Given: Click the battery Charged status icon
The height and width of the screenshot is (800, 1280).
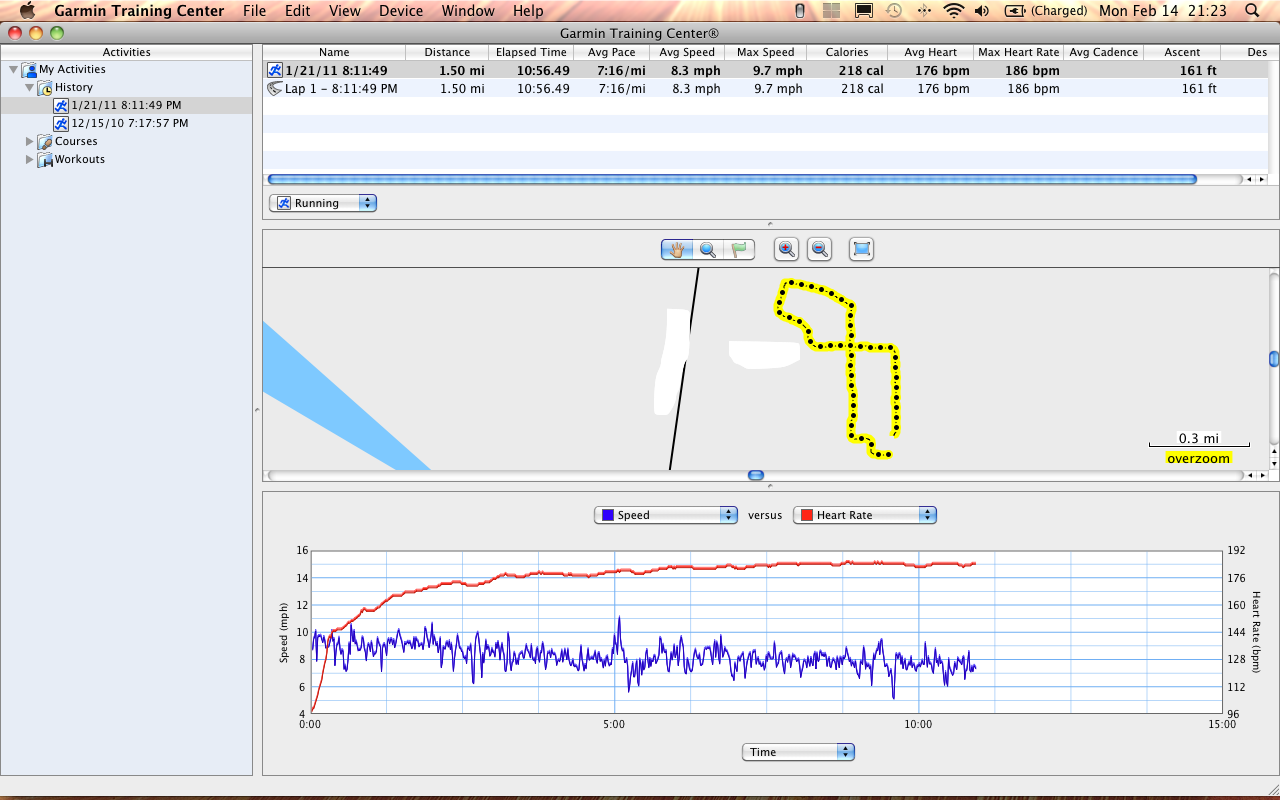Looking at the screenshot, I should click(x=1045, y=11).
